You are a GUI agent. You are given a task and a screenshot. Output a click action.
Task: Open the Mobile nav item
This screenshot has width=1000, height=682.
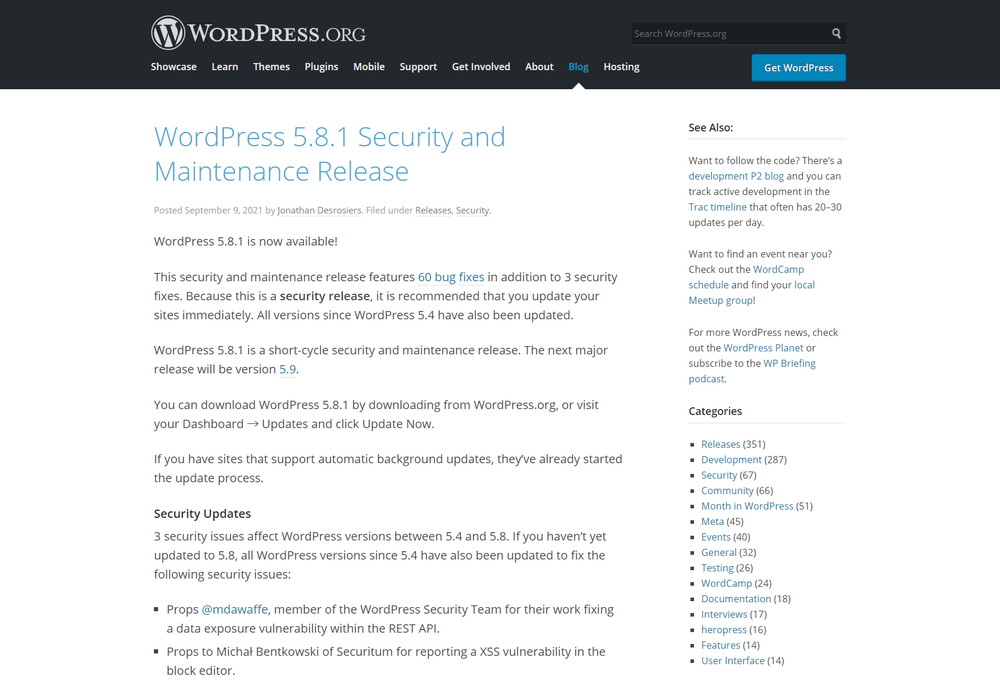pyautogui.click(x=369, y=66)
